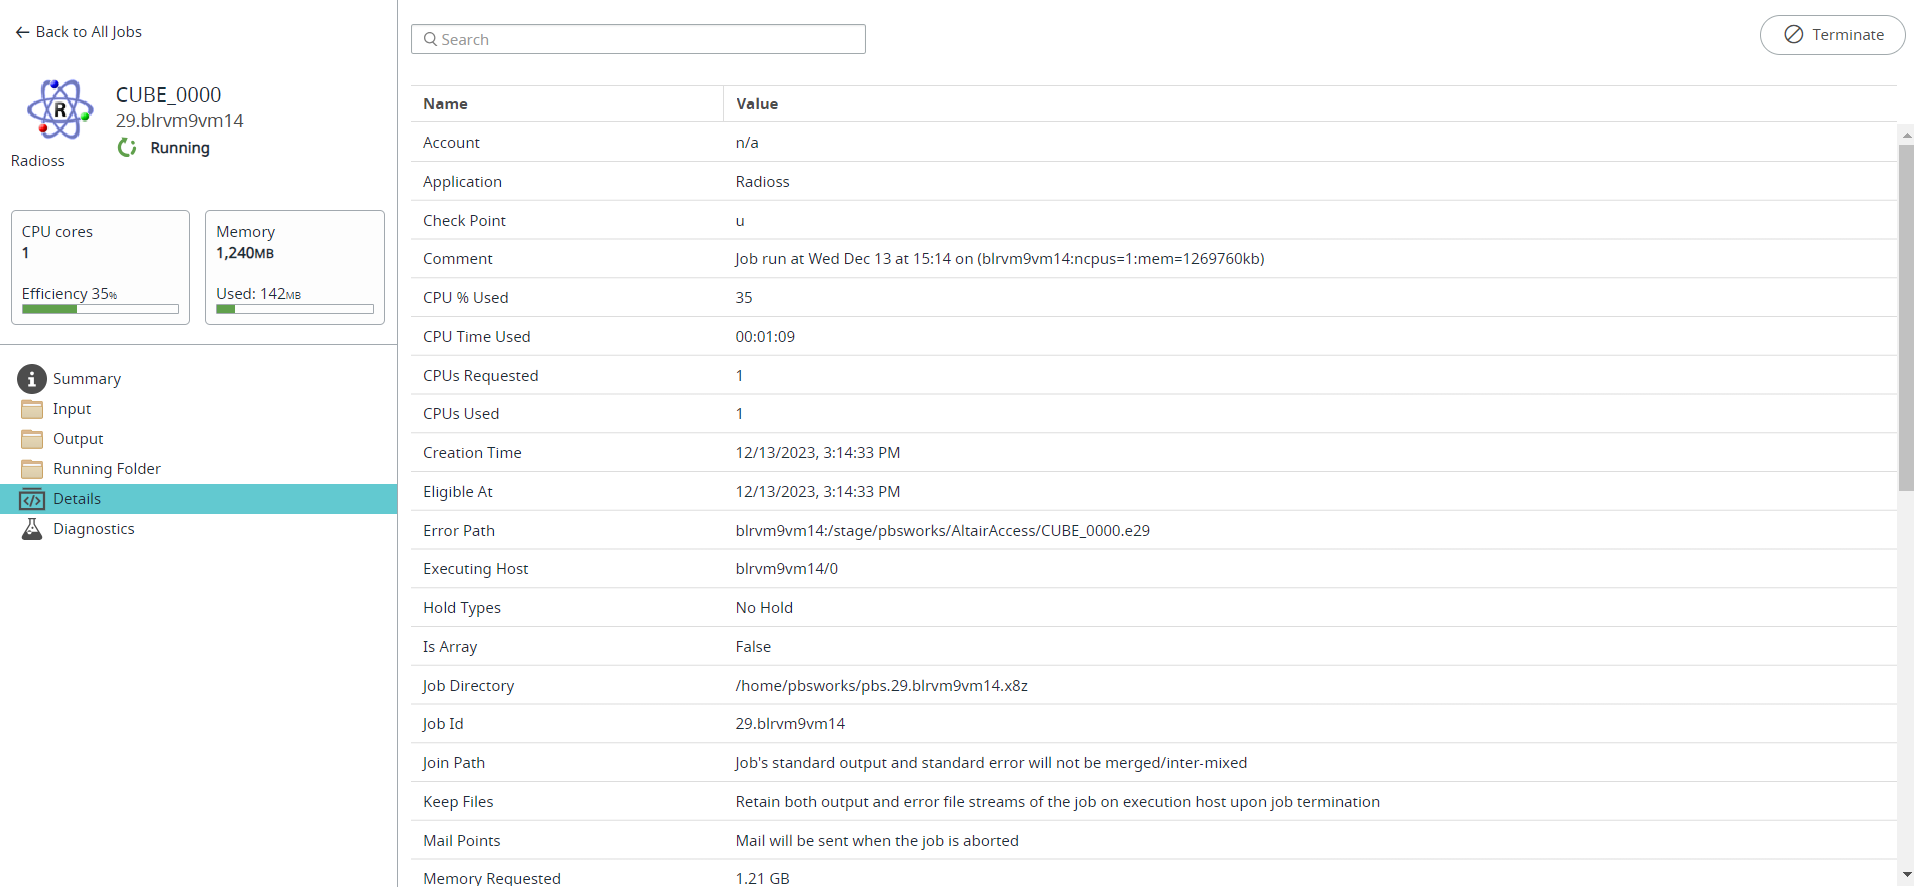Click the Output folder icon
Viewport: 1914px width, 887px height.
[32, 439]
